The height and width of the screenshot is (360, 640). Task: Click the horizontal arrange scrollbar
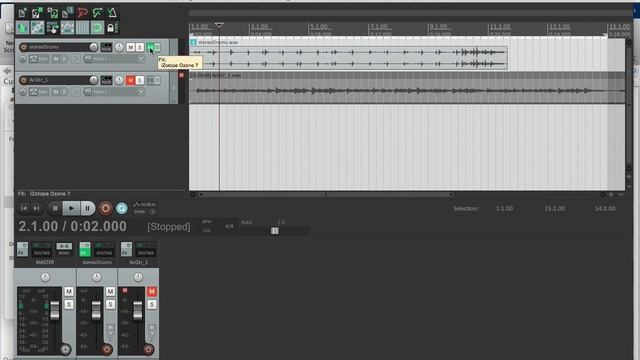326,195
